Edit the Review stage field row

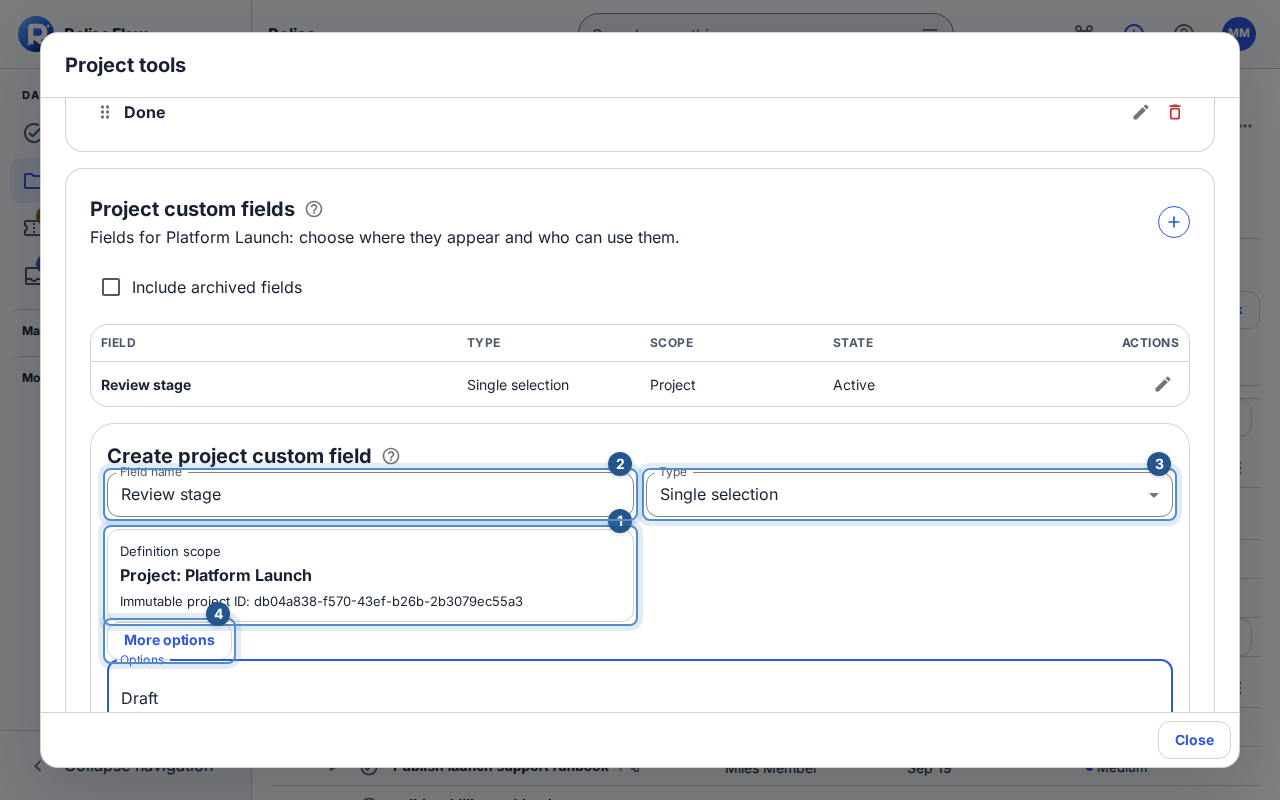[1163, 384]
